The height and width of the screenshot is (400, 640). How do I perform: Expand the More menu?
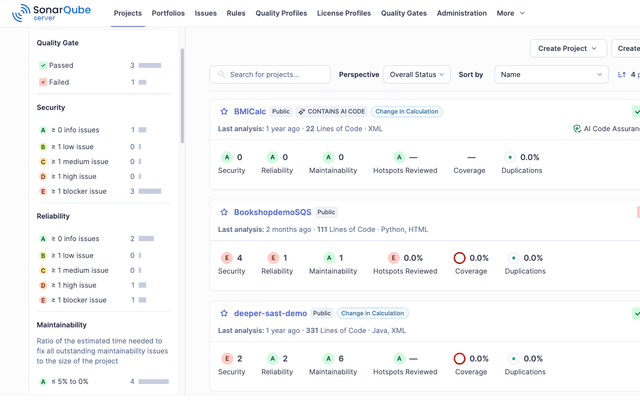tap(510, 13)
